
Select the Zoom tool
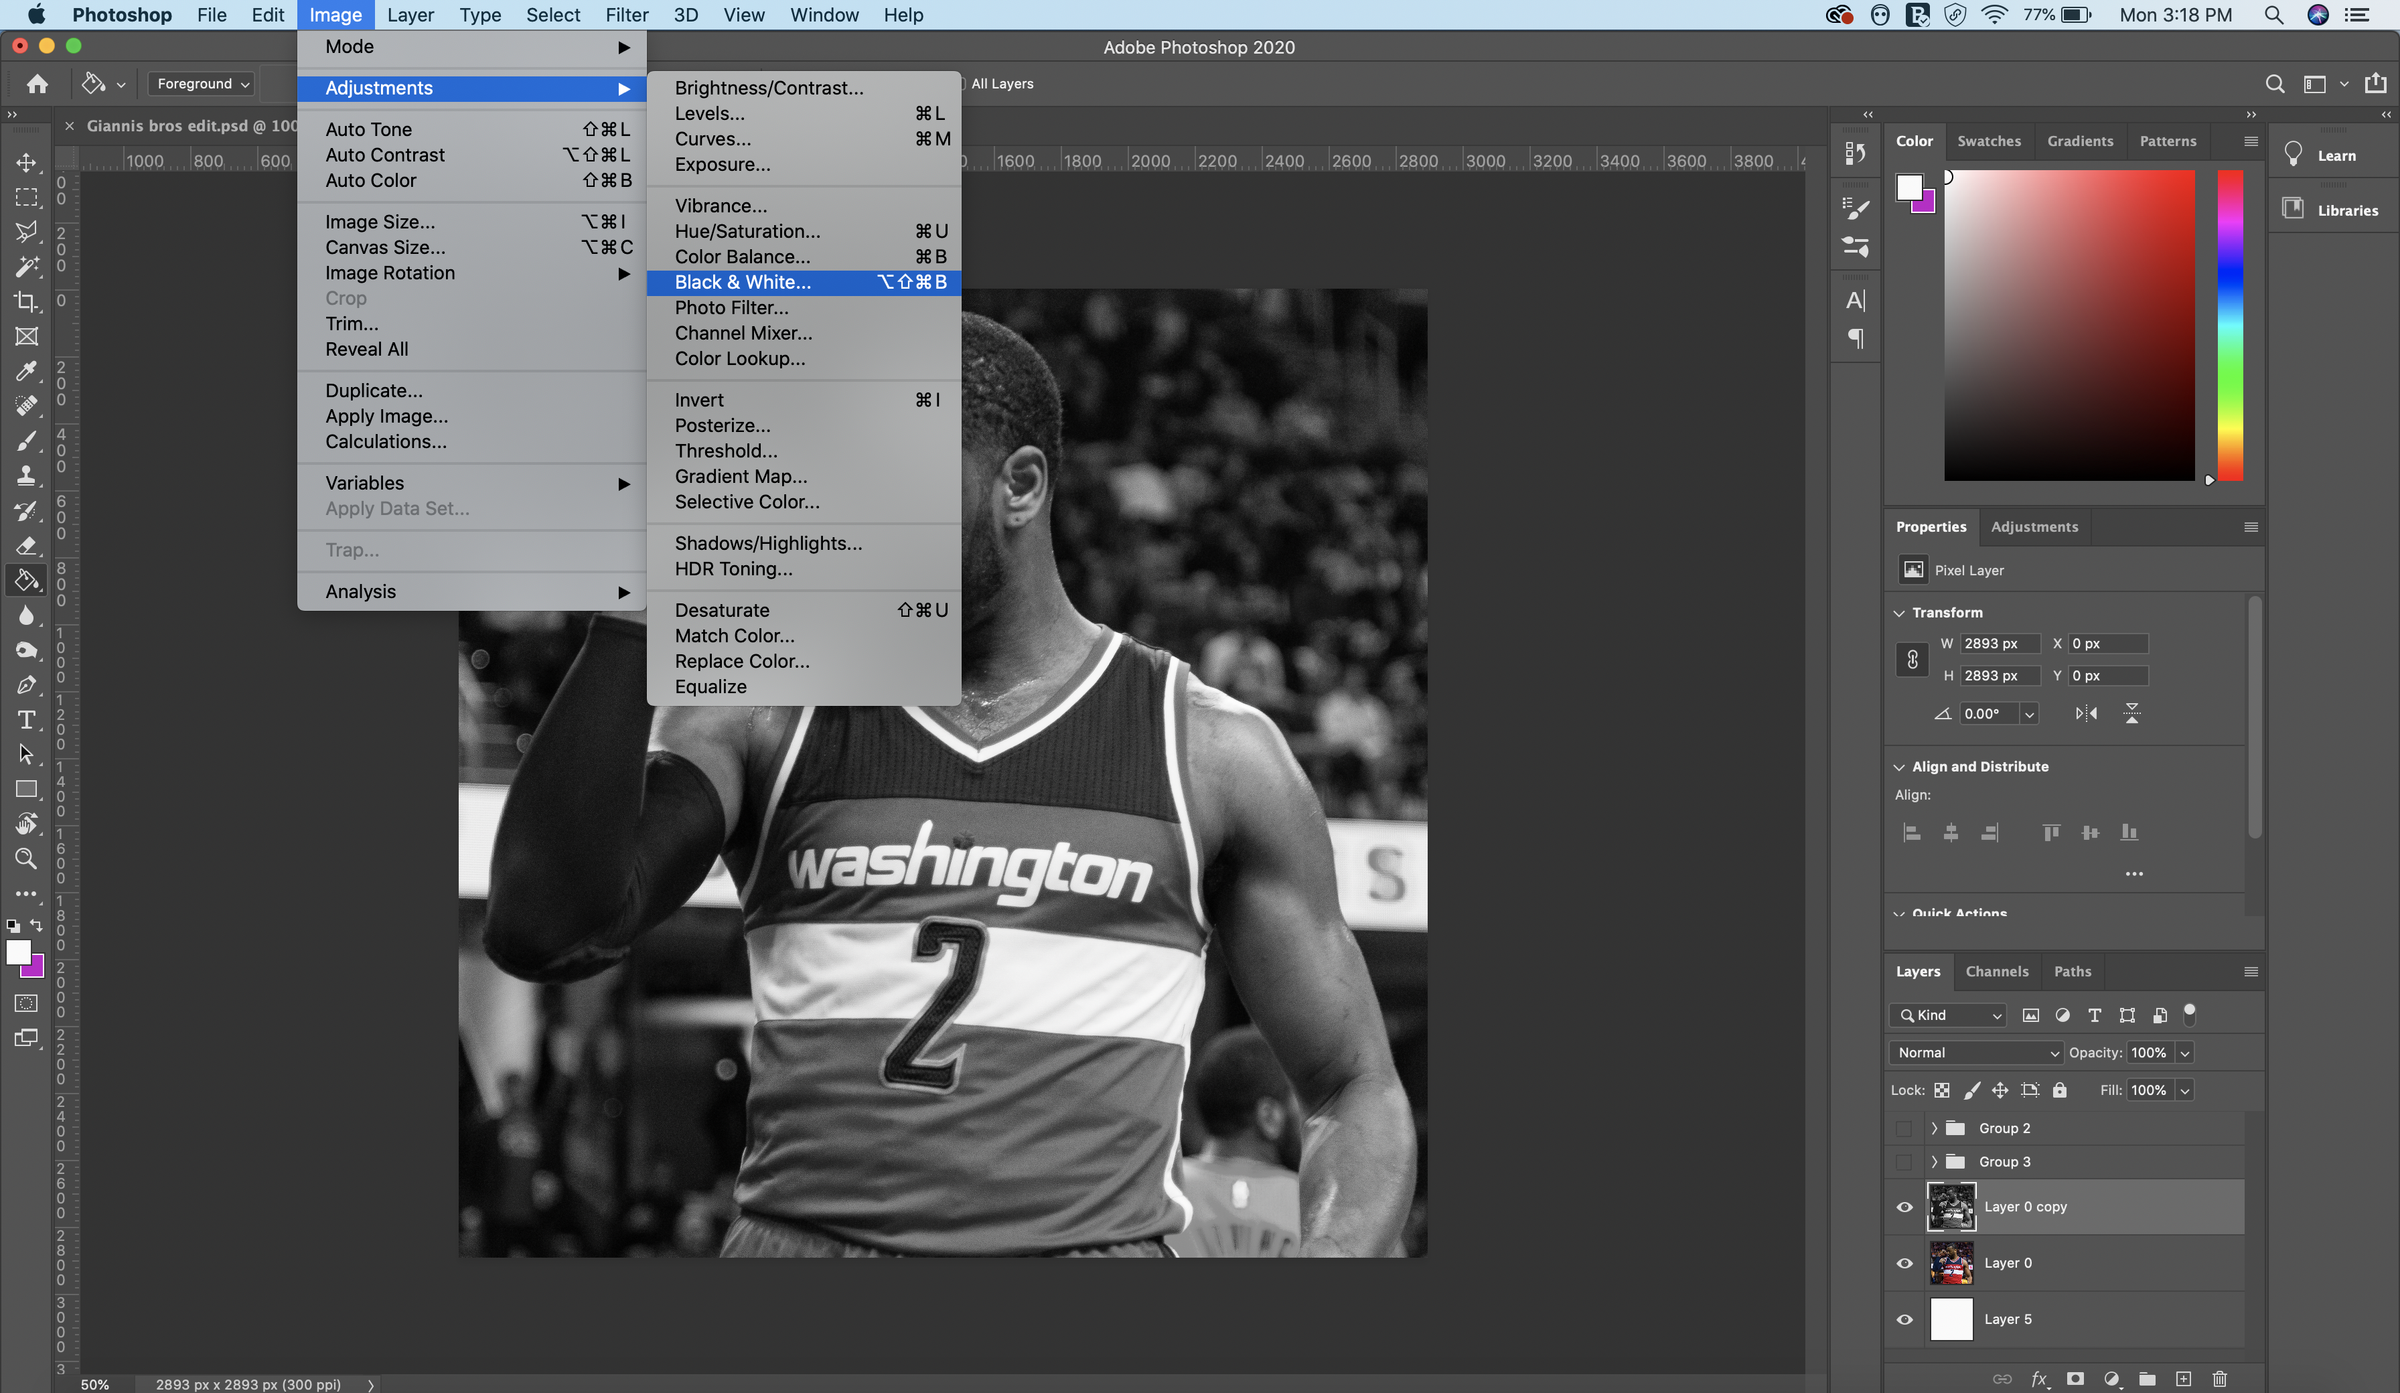[x=26, y=858]
